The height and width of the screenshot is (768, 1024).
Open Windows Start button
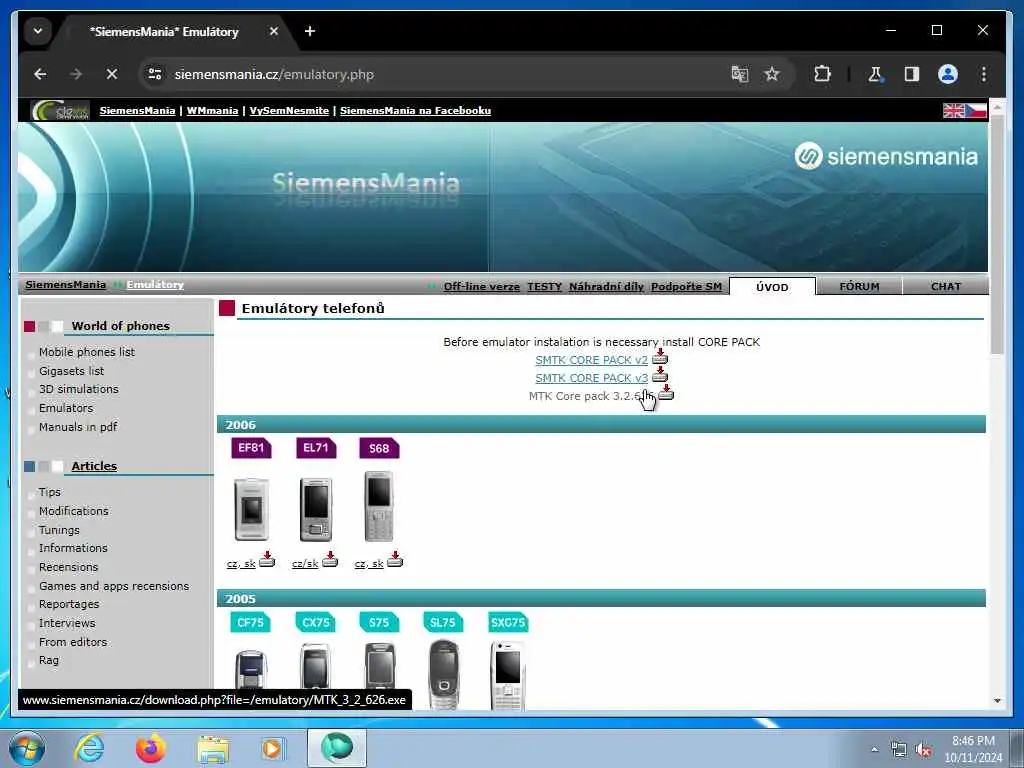(27, 748)
